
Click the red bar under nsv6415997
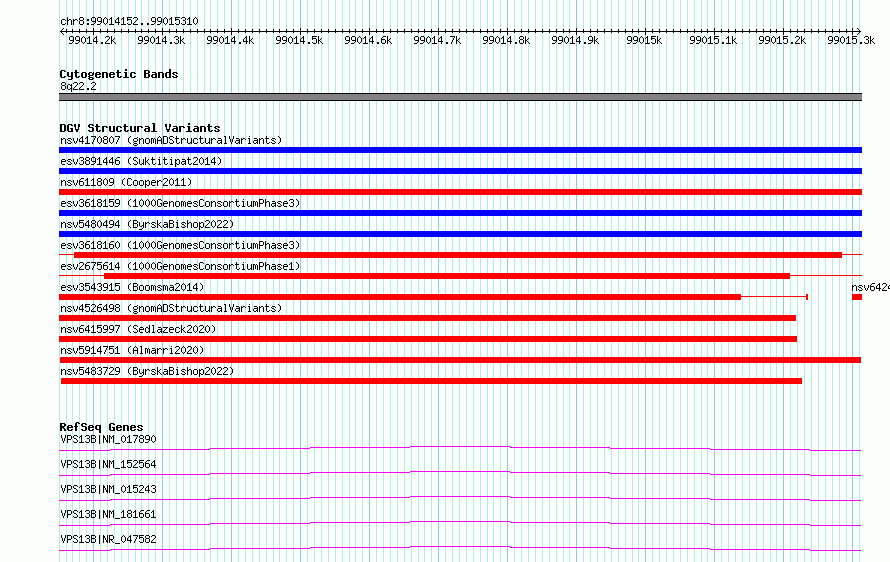pyautogui.click(x=428, y=339)
